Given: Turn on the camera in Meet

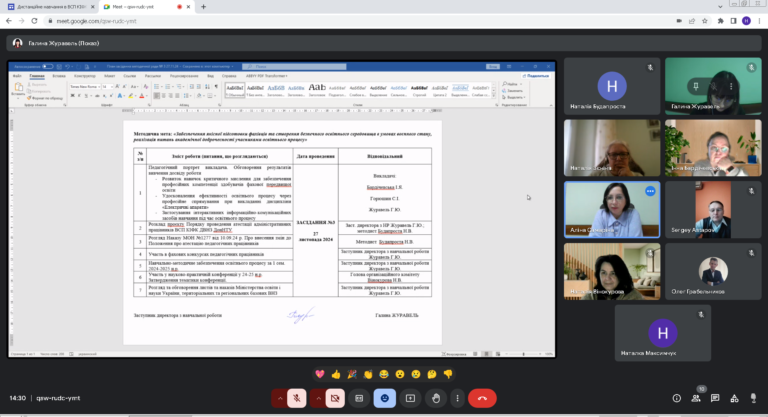Looking at the screenshot, I should click(335, 398).
